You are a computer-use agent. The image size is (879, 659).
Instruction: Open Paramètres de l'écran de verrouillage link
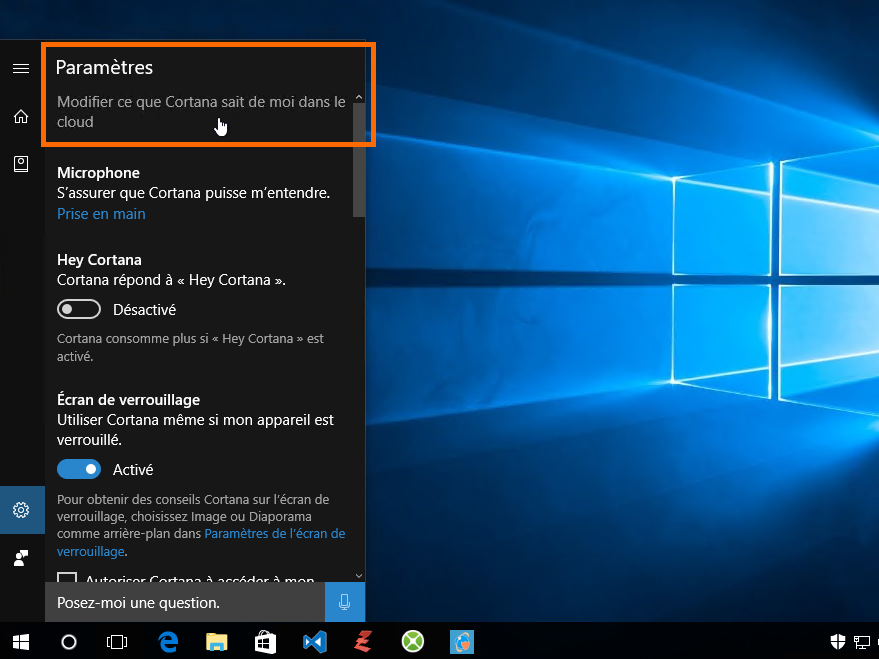[271, 533]
